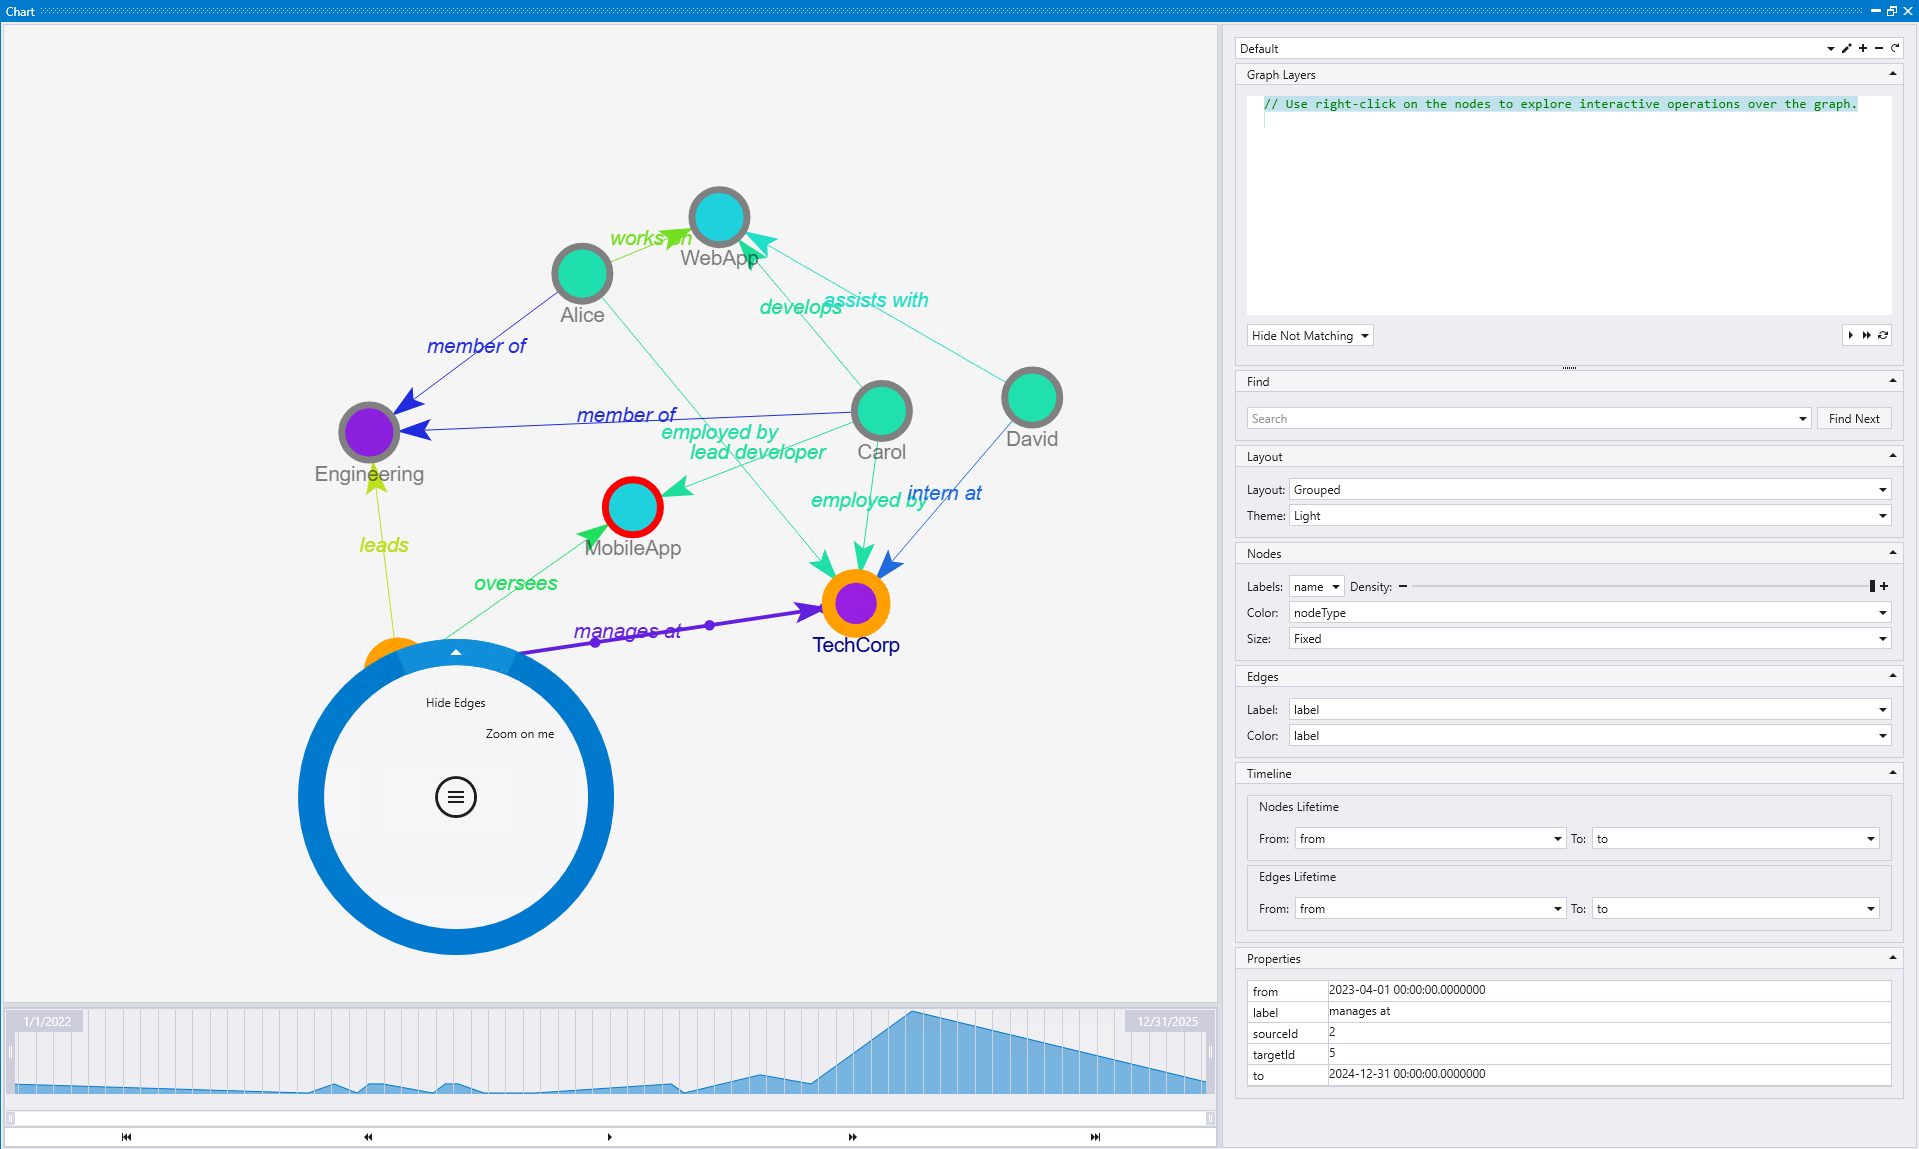Choose Zoom on me from the radial menu
Image resolution: width=1919 pixels, height=1149 pixels.
519,733
